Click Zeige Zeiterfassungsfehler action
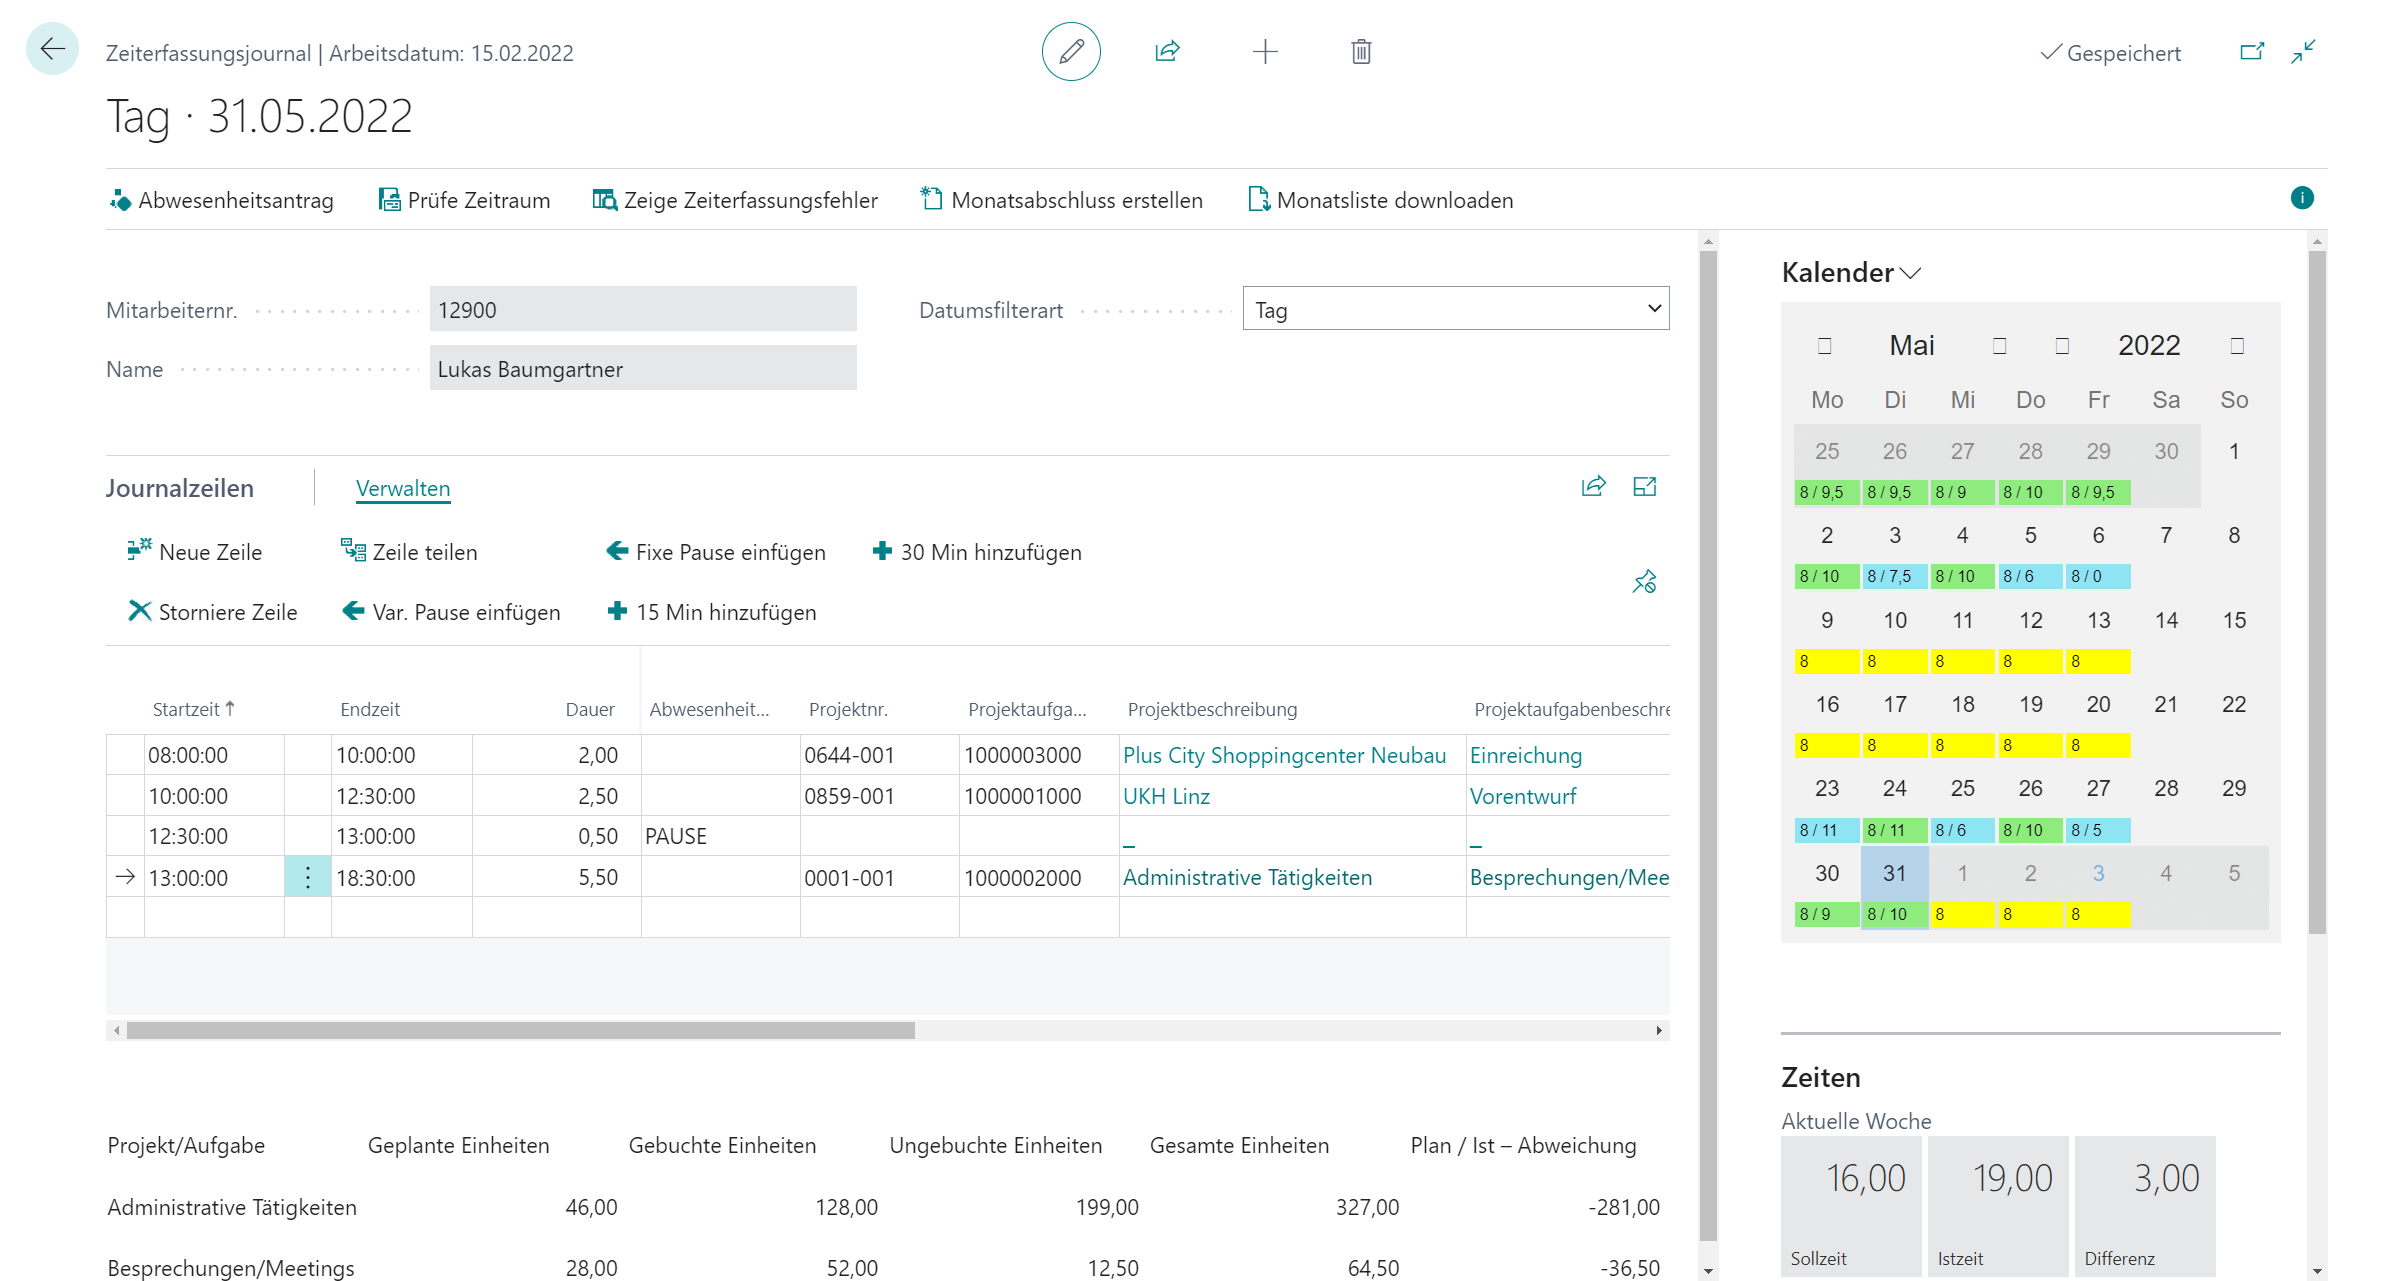 (x=735, y=200)
